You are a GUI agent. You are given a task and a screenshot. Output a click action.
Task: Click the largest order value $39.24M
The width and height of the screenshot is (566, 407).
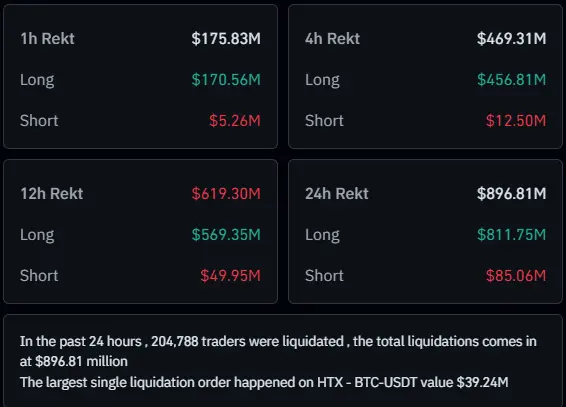point(482,382)
